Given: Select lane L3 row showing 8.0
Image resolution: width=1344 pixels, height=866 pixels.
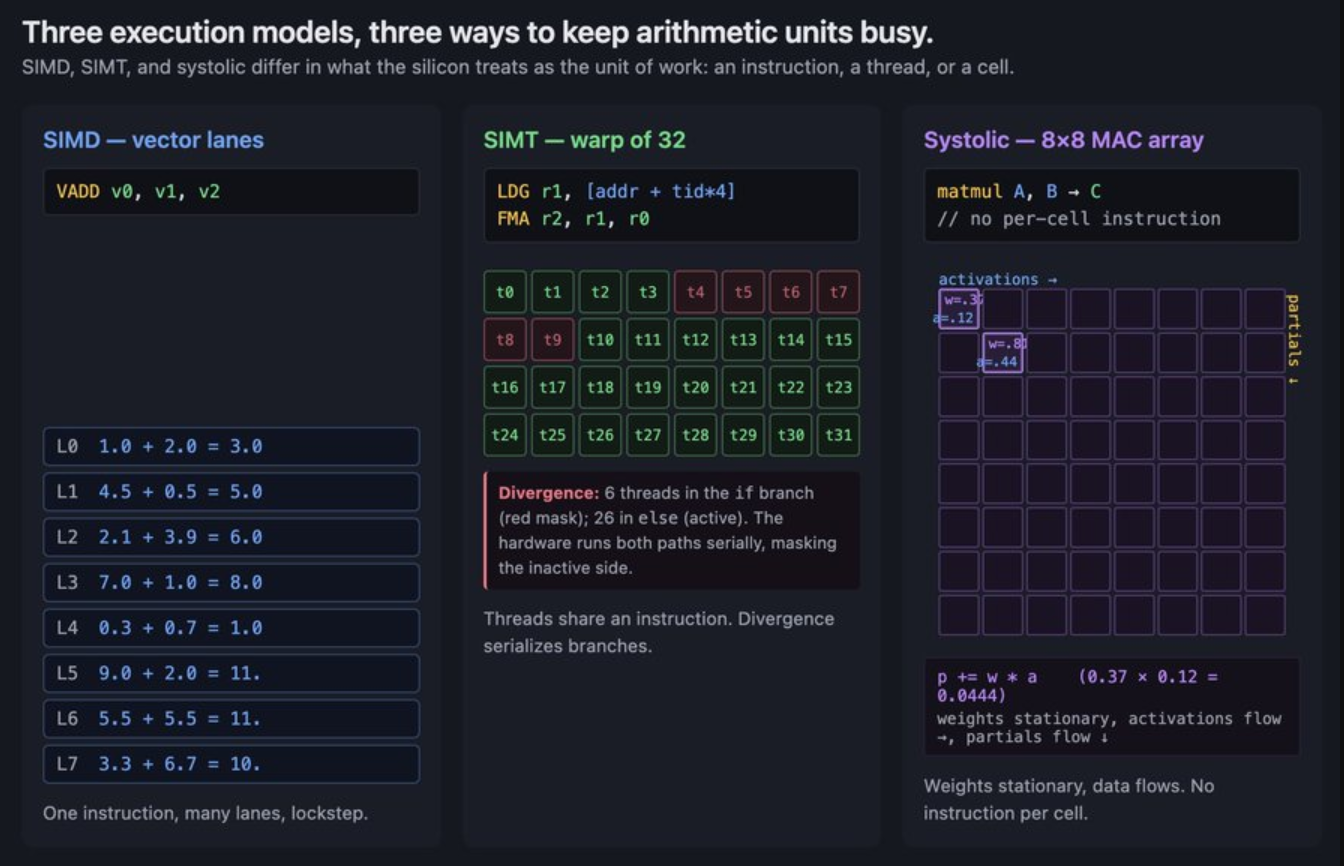Looking at the screenshot, I should 231,582.
